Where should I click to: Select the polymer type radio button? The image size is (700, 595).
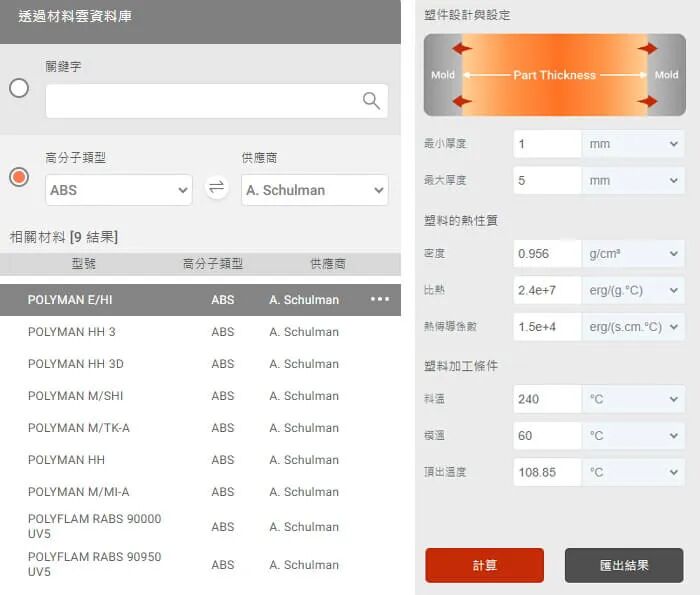coord(19,177)
